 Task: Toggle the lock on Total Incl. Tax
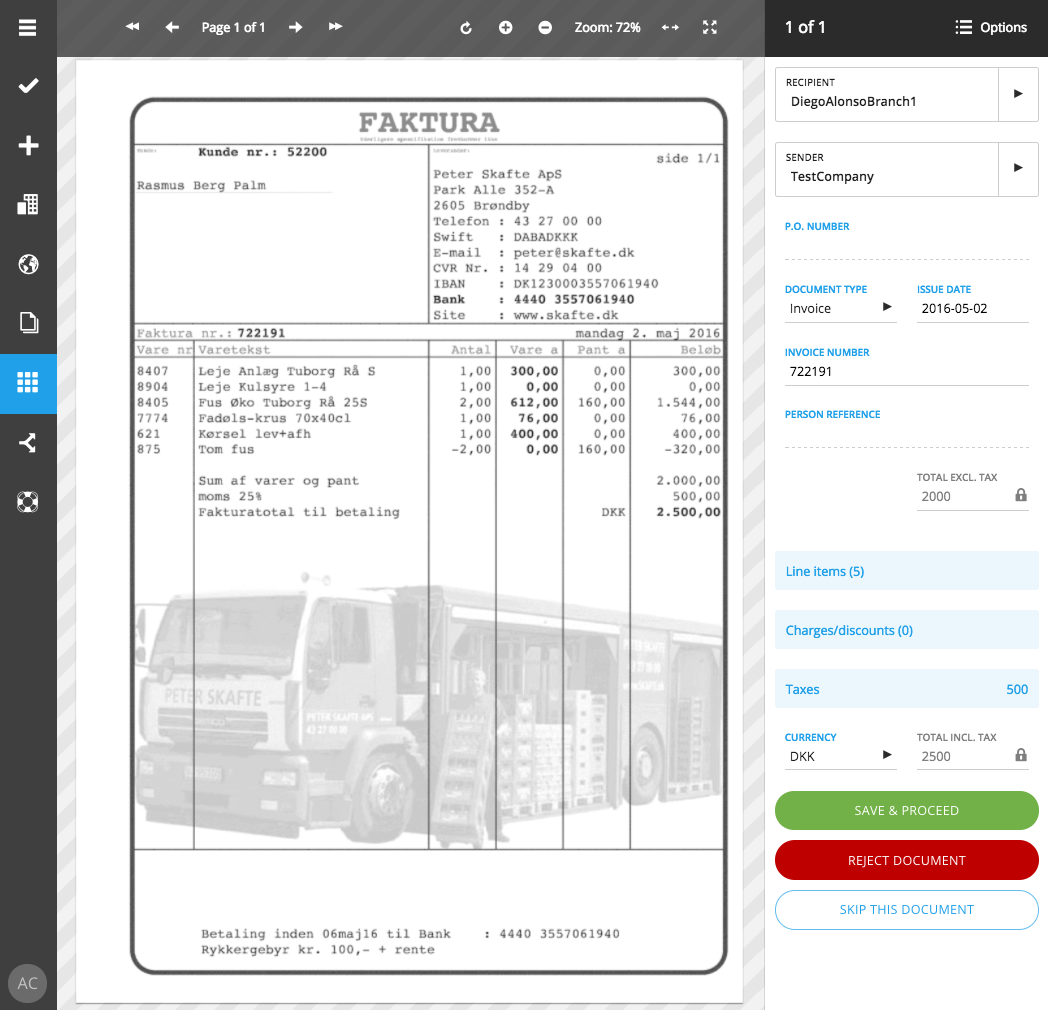pyautogui.click(x=1020, y=755)
